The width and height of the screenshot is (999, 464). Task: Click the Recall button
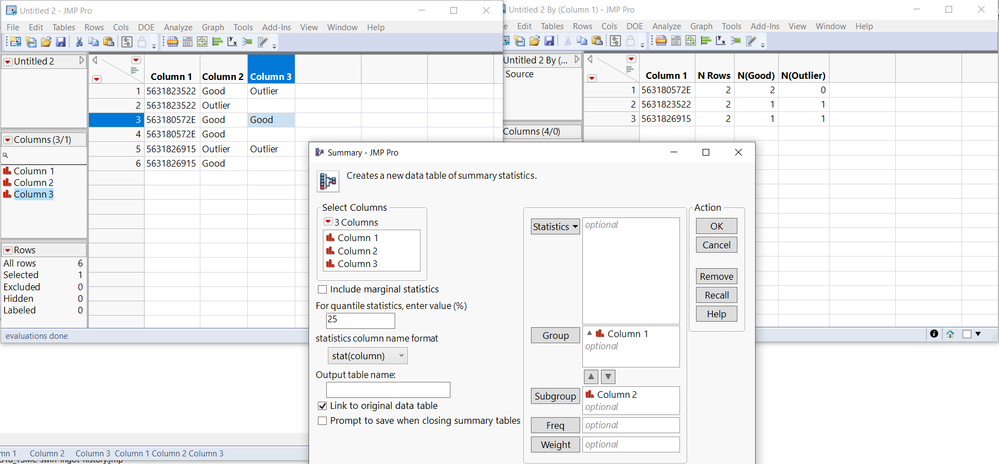coord(717,295)
